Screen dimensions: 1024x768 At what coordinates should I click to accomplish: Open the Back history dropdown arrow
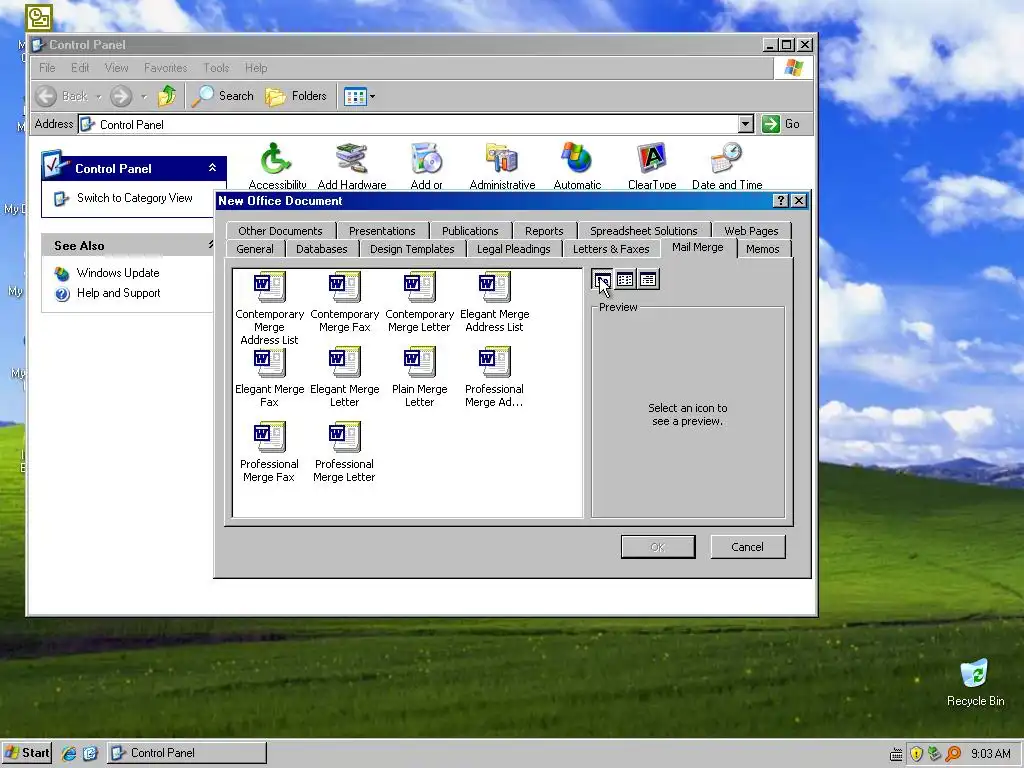(99, 97)
